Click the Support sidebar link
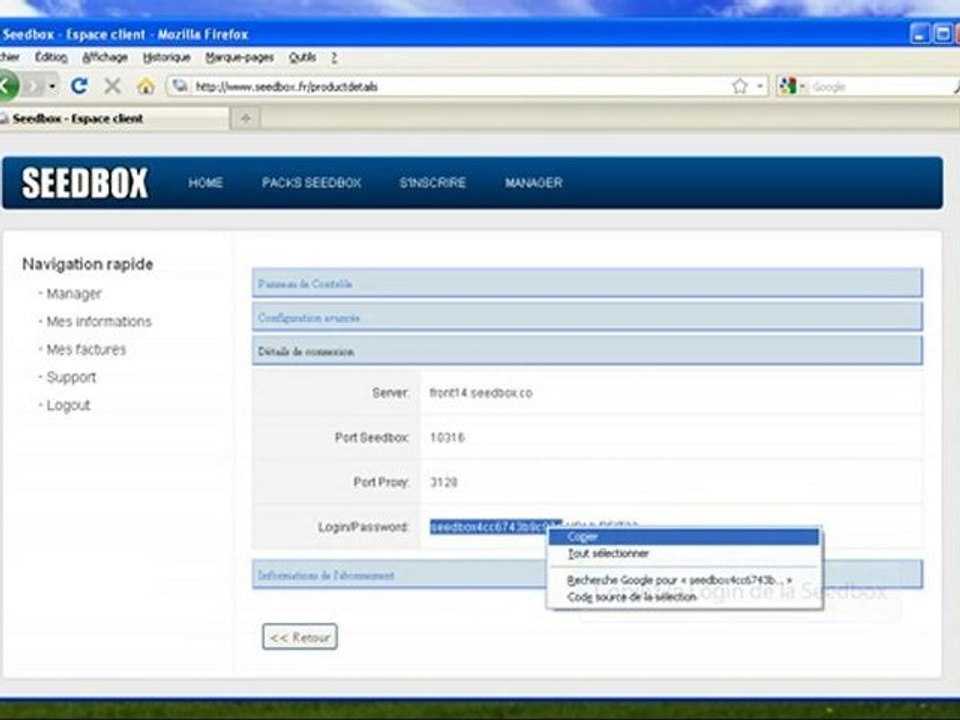Viewport: 960px width, 720px height. 71,377
